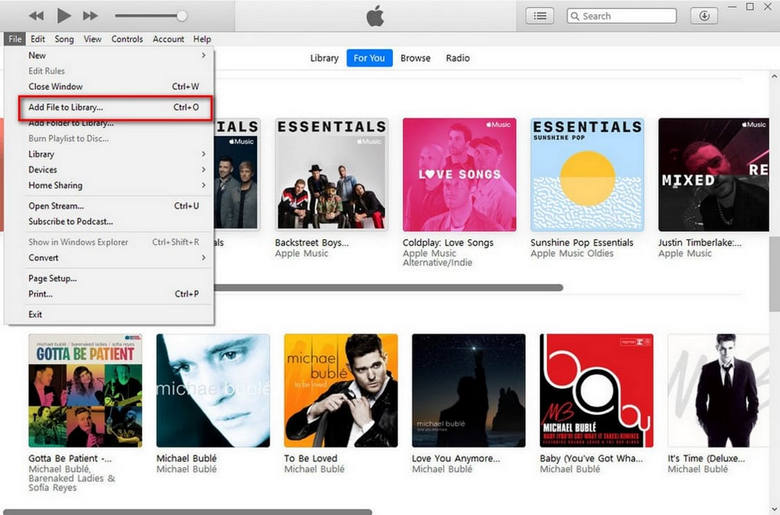Screen dimensions: 780x515
Task: Click the bottom albums horizontal scrollbar
Action: point(187,512)
